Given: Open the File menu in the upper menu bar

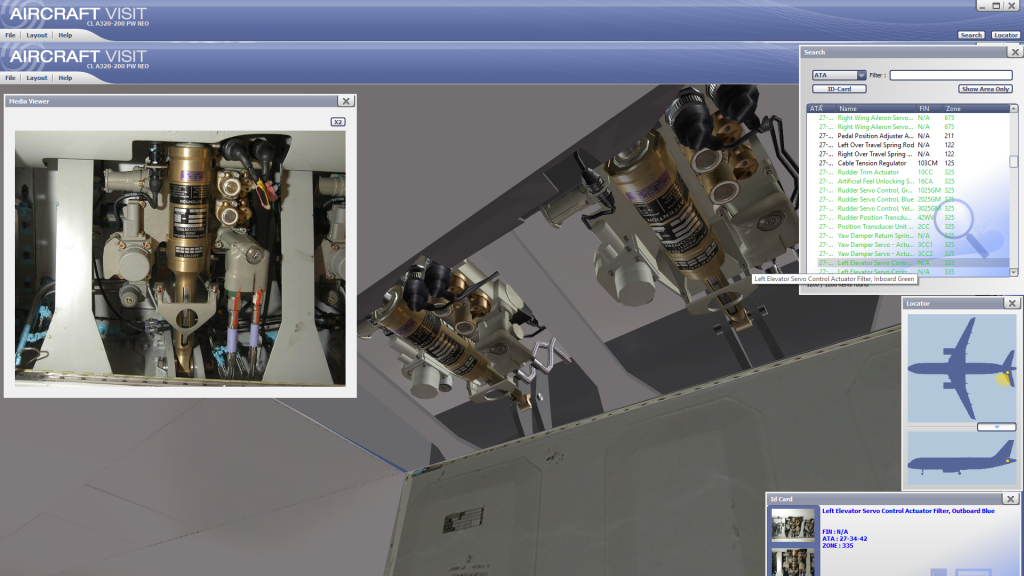Looking at the screenshot, I should tap(10, 35).
